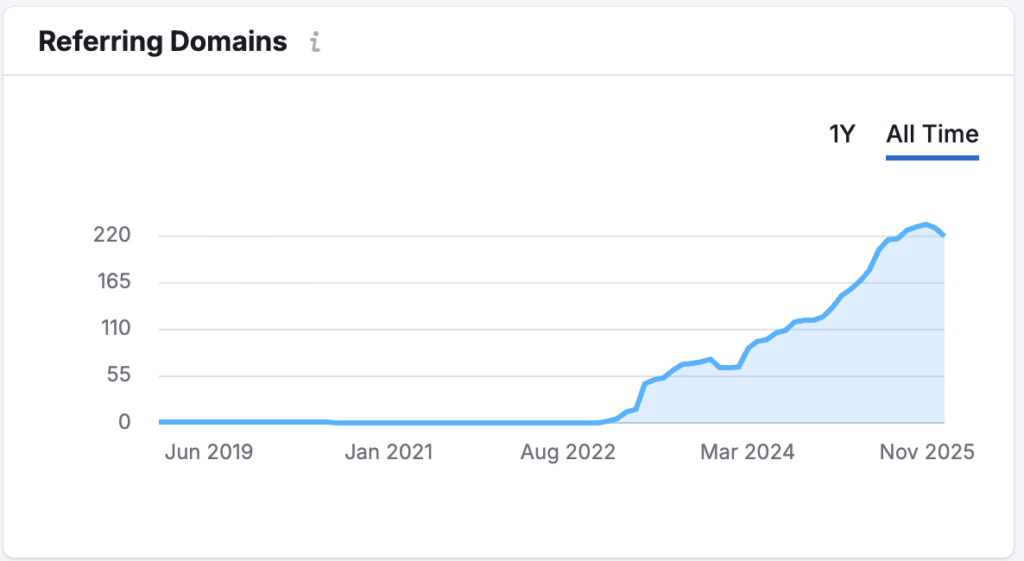Click the 55 y-axis label
The width and height of the screenshot is (1024, 561).
(x=118, y=376)
